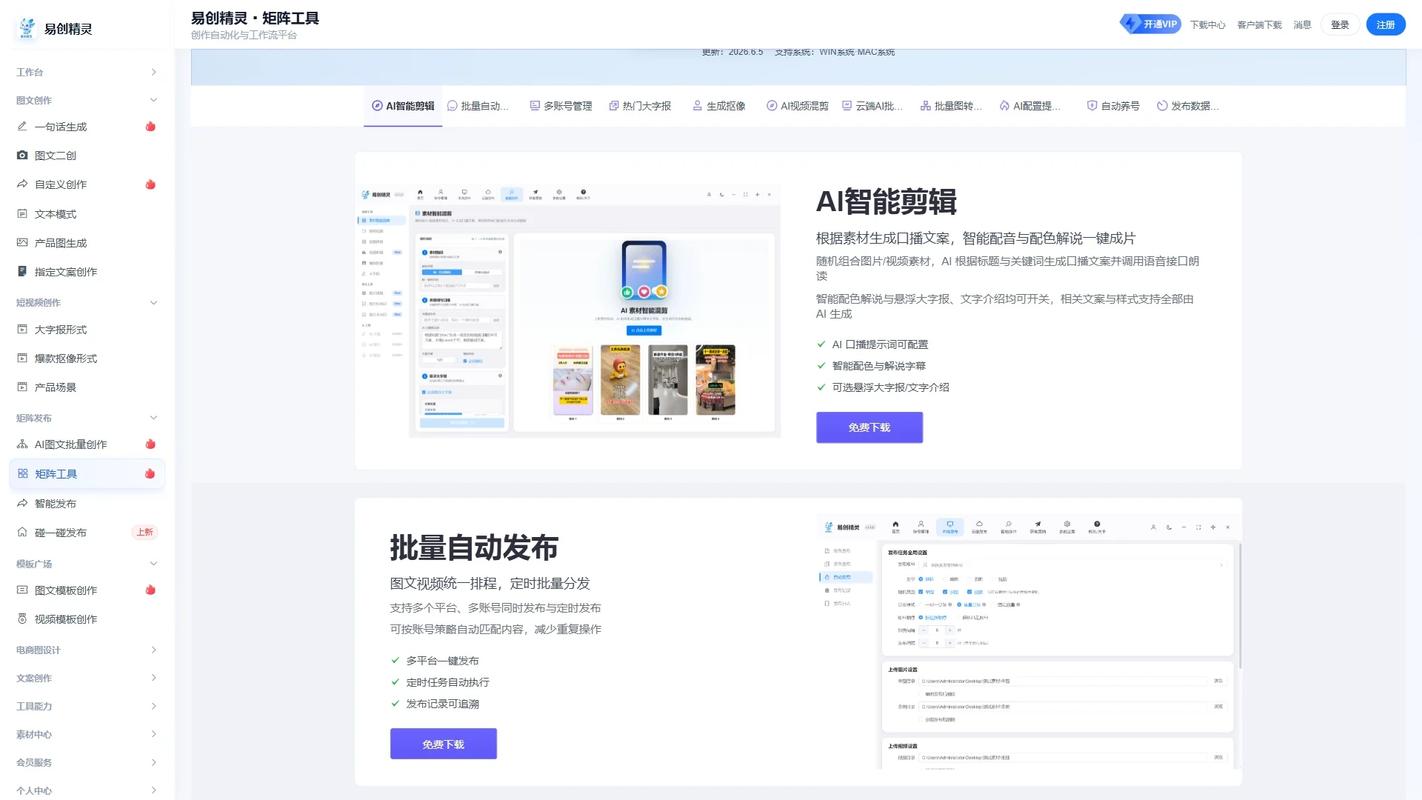
Task: Click the hierarchy icon beside AI图文批量创作
Action: coord(23,445)
